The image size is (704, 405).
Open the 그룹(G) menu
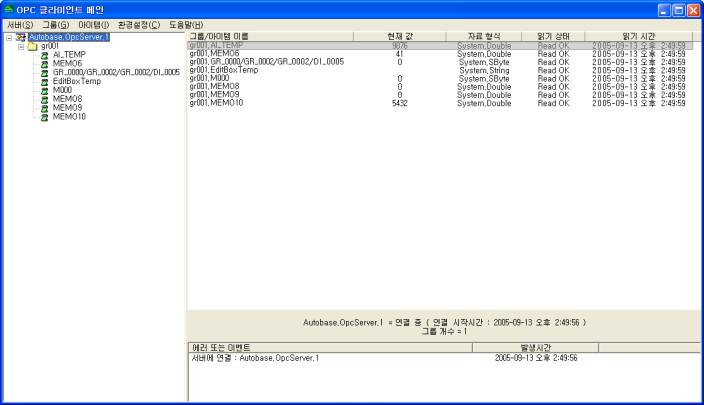[56, 24]
